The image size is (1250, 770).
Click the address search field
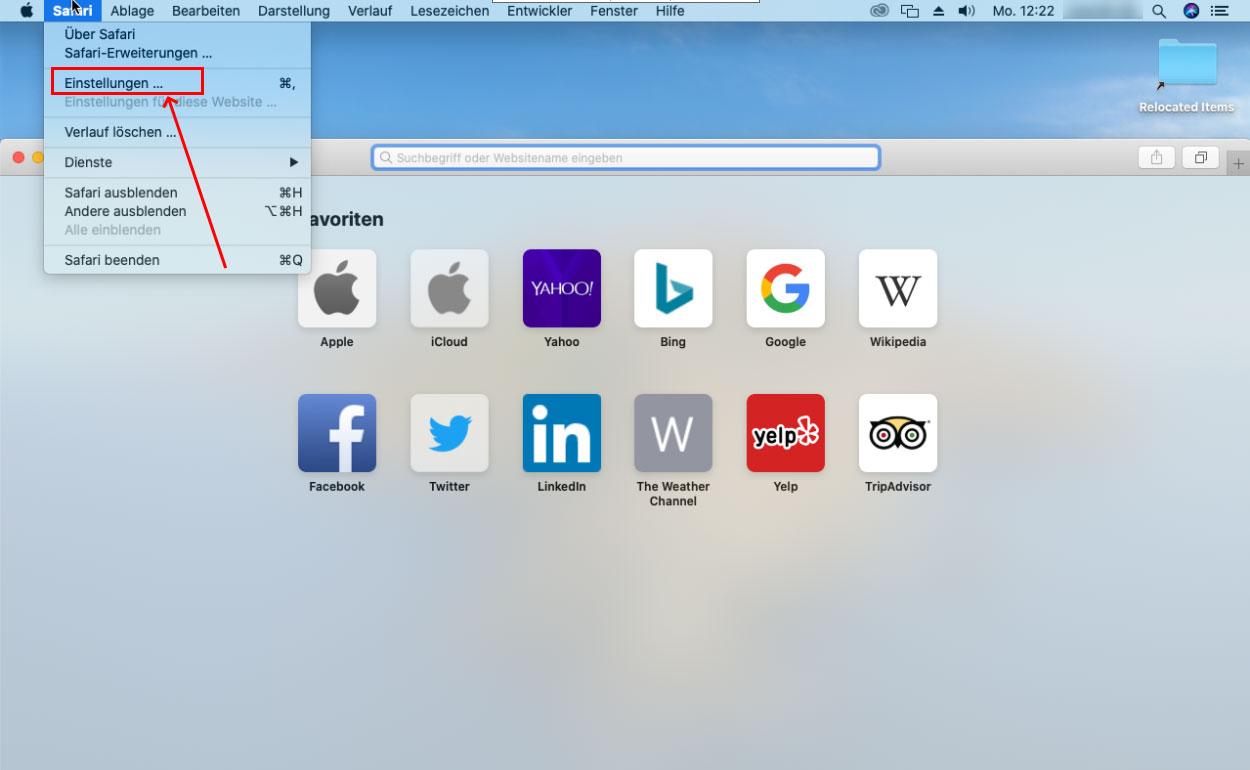tap(626, 158)
